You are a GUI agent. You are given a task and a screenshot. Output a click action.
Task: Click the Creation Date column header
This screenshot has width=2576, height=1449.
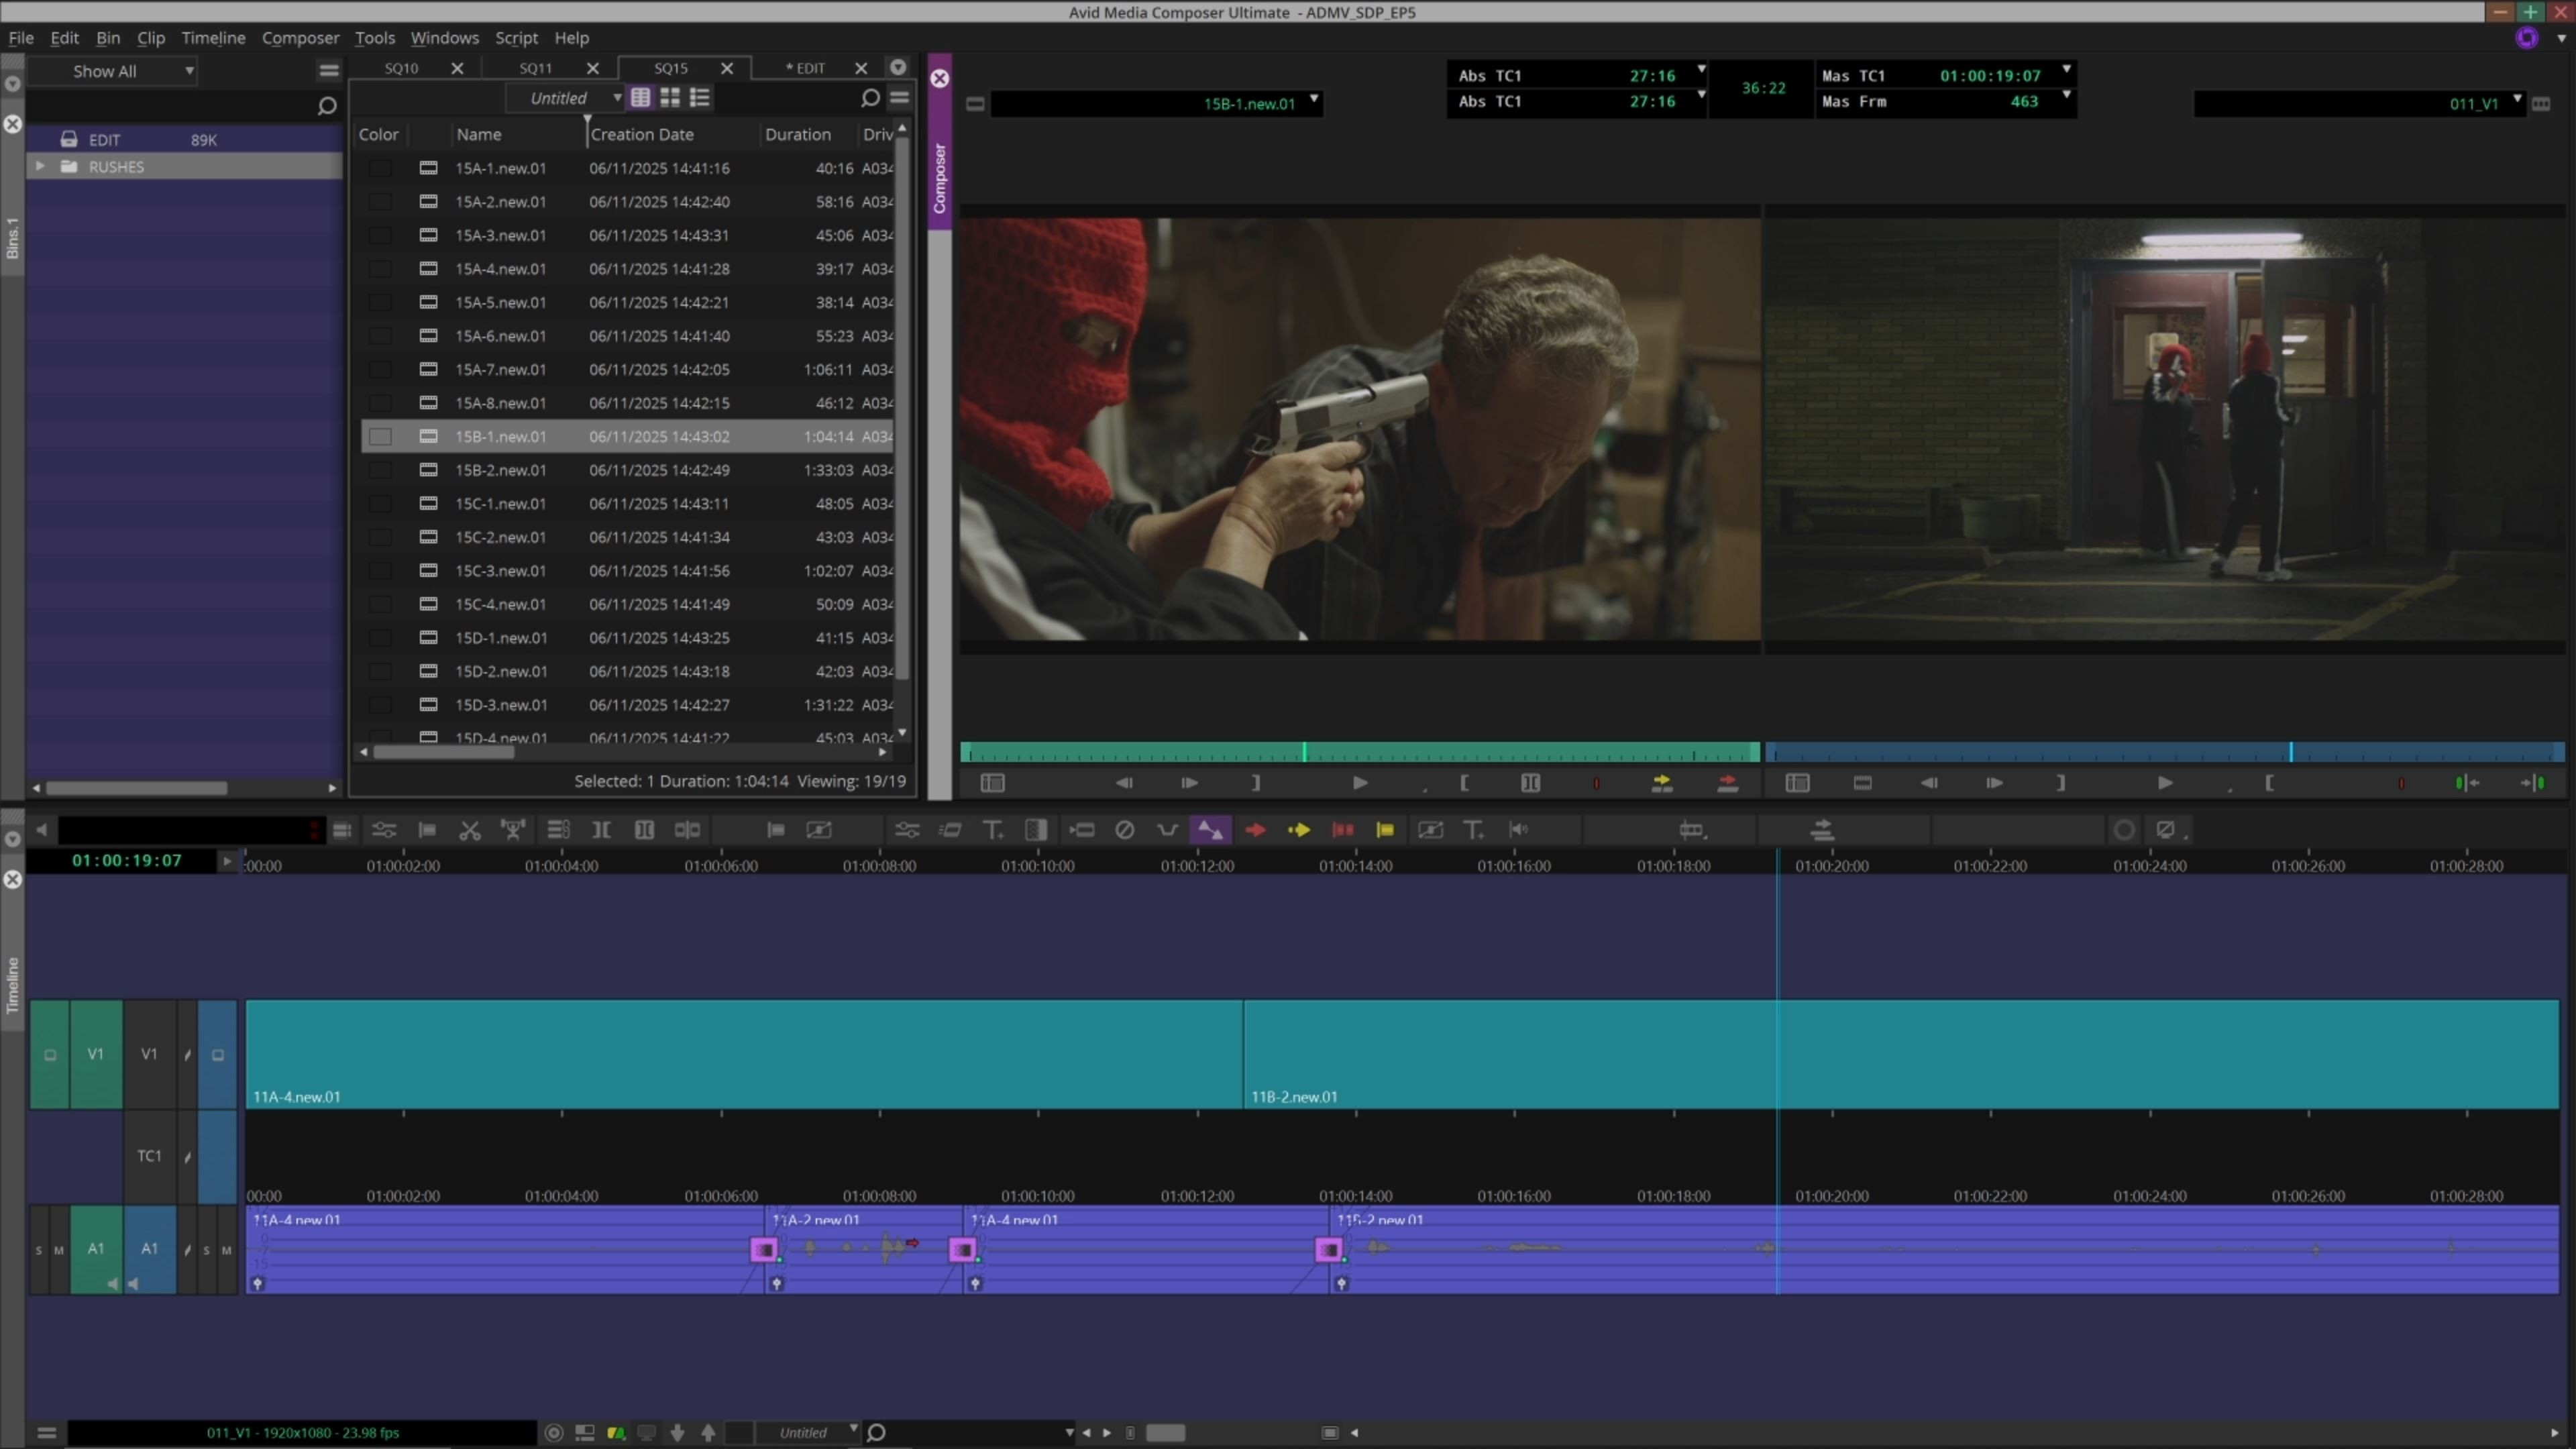[x=642, y=134]
